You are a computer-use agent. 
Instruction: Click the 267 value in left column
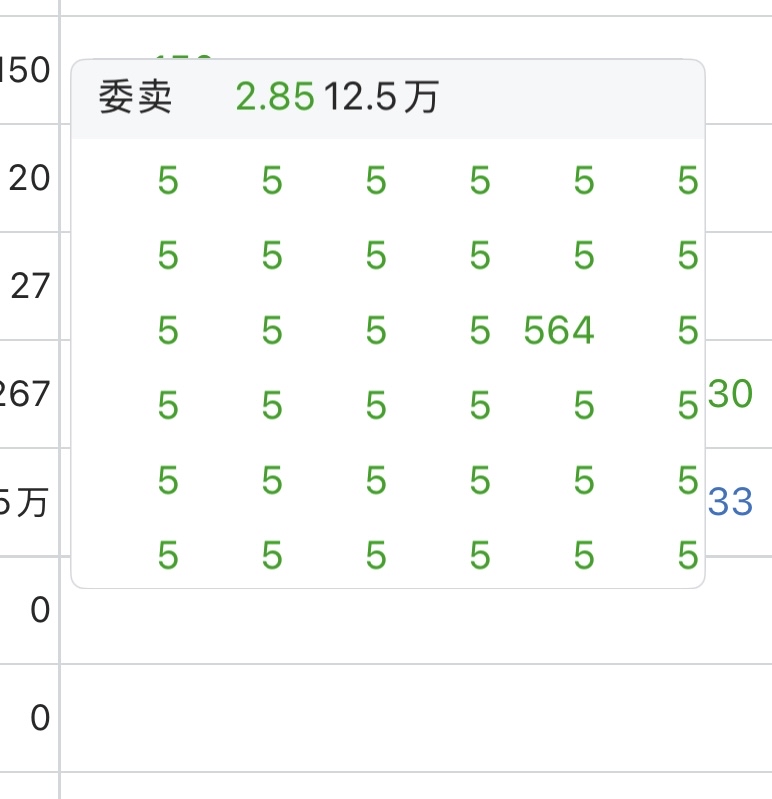click(25, 394)
